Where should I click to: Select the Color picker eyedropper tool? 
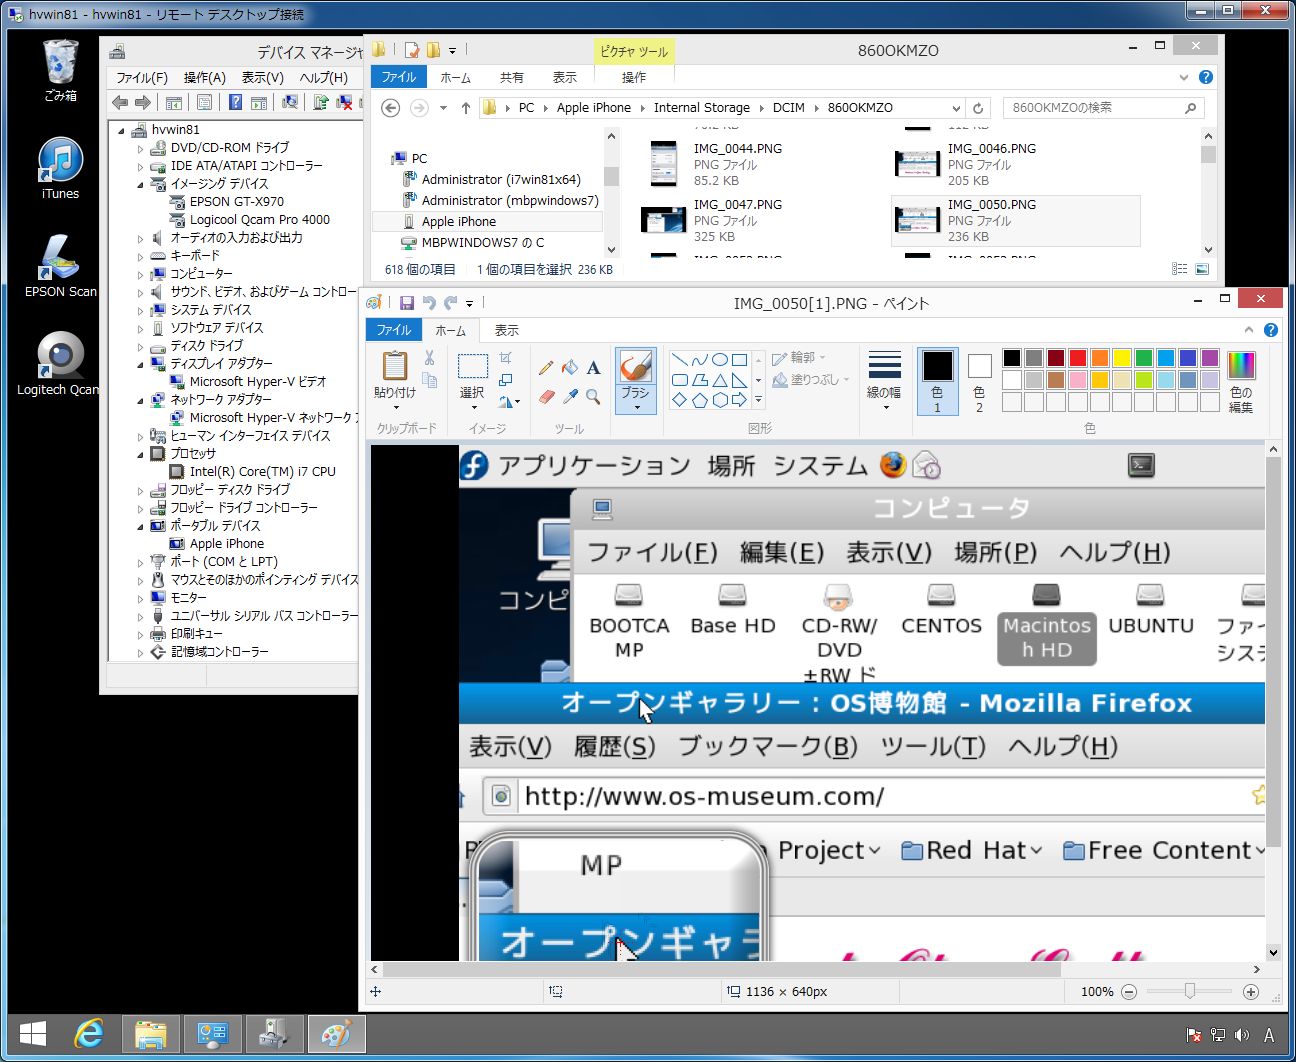pos(570,397)
